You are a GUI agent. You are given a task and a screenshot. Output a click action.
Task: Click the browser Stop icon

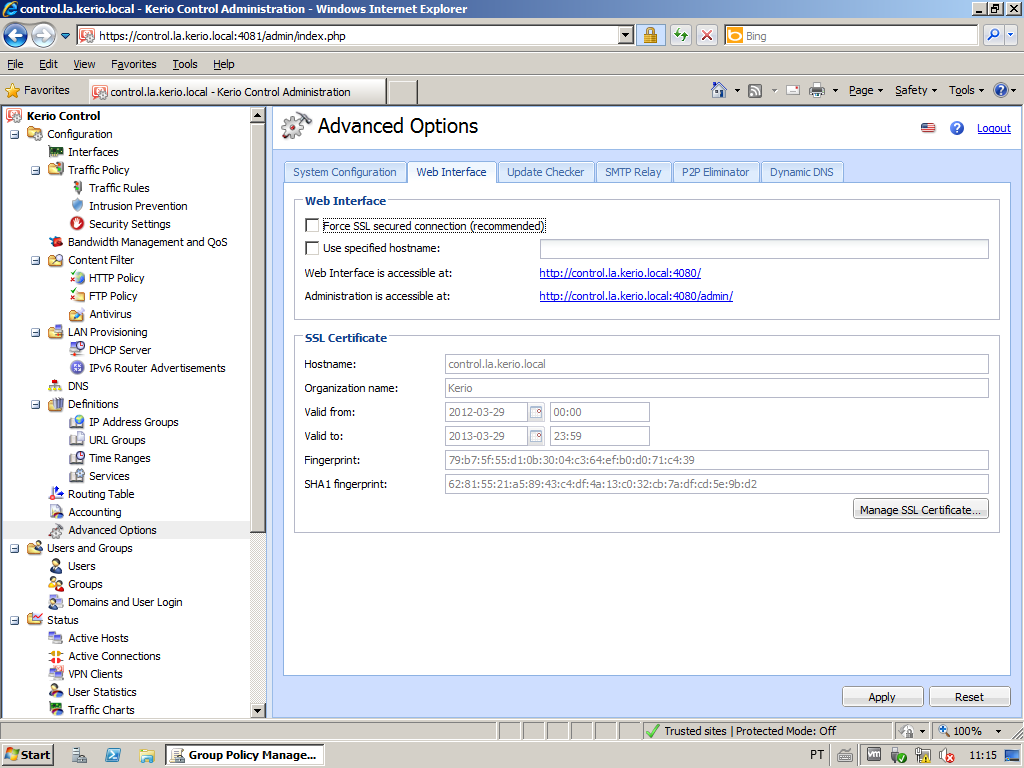pos(707,35)
